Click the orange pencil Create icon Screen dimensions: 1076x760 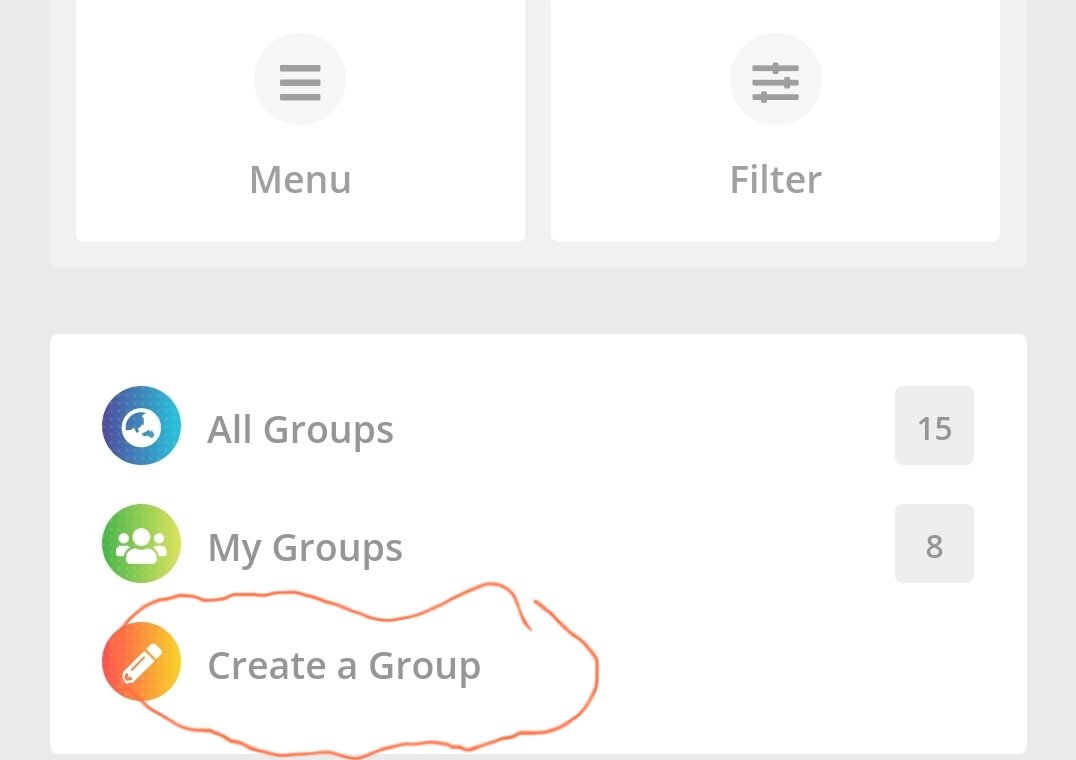point(141,661)
